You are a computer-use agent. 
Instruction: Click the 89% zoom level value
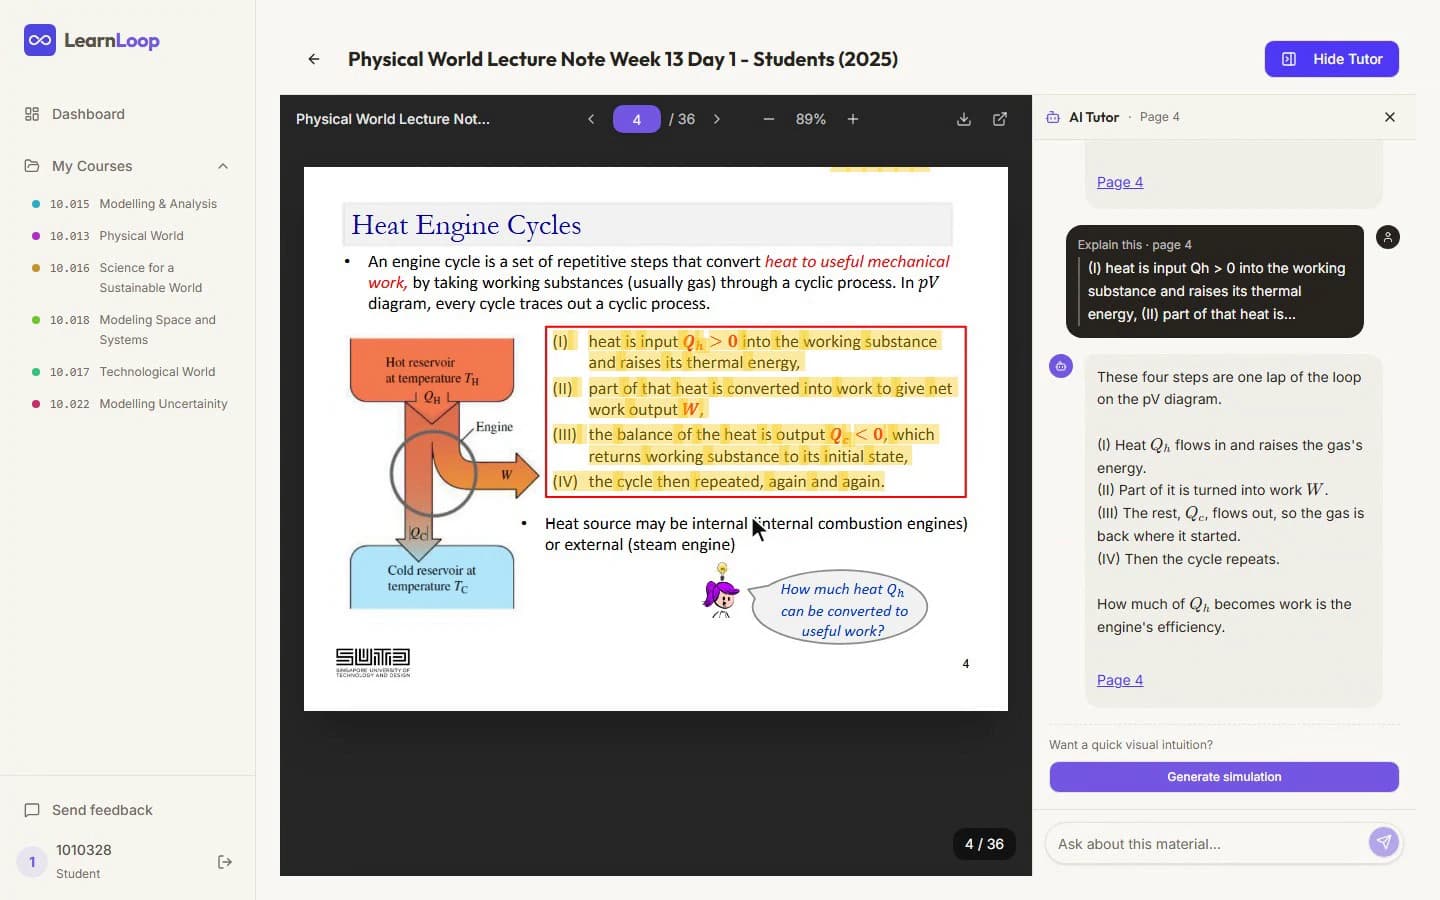pos(811,119)
